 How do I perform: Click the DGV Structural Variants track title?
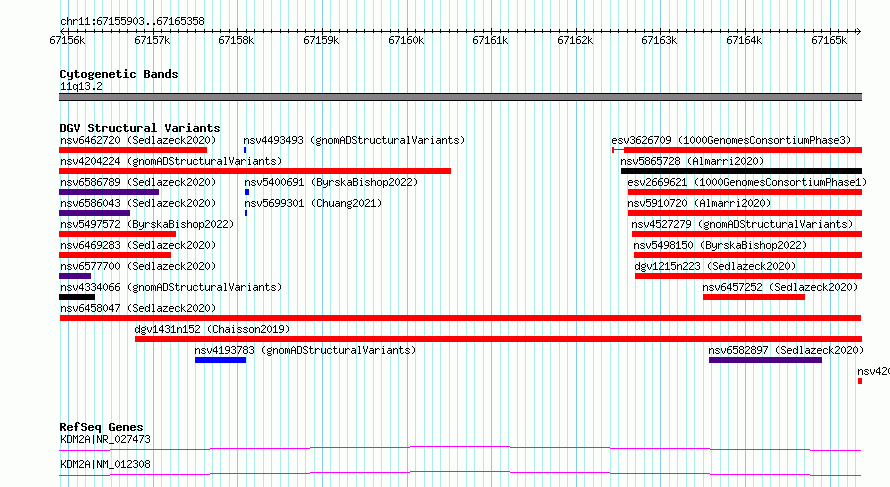click(x=140, y=128)
